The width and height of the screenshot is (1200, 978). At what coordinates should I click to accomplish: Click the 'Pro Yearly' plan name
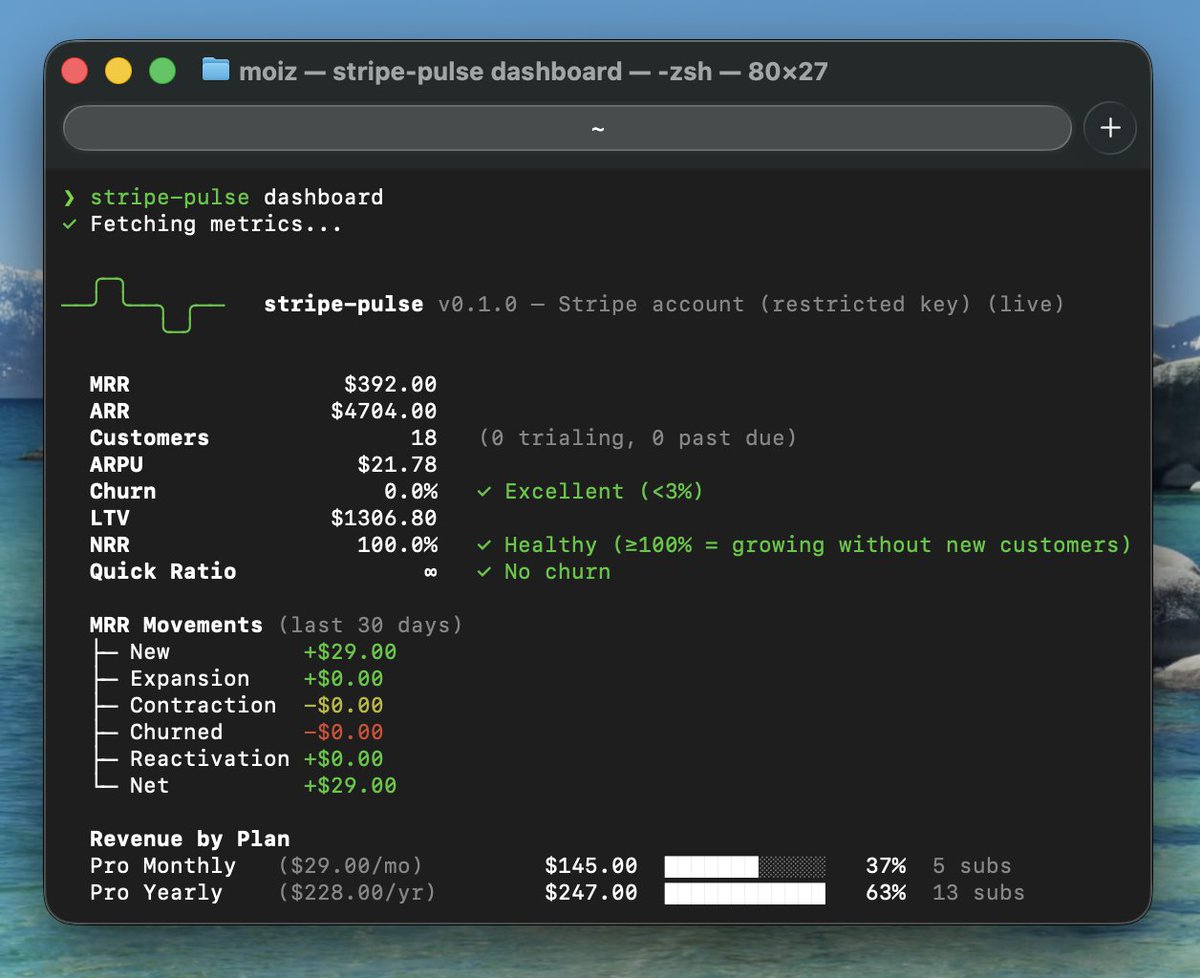[156, 893]
